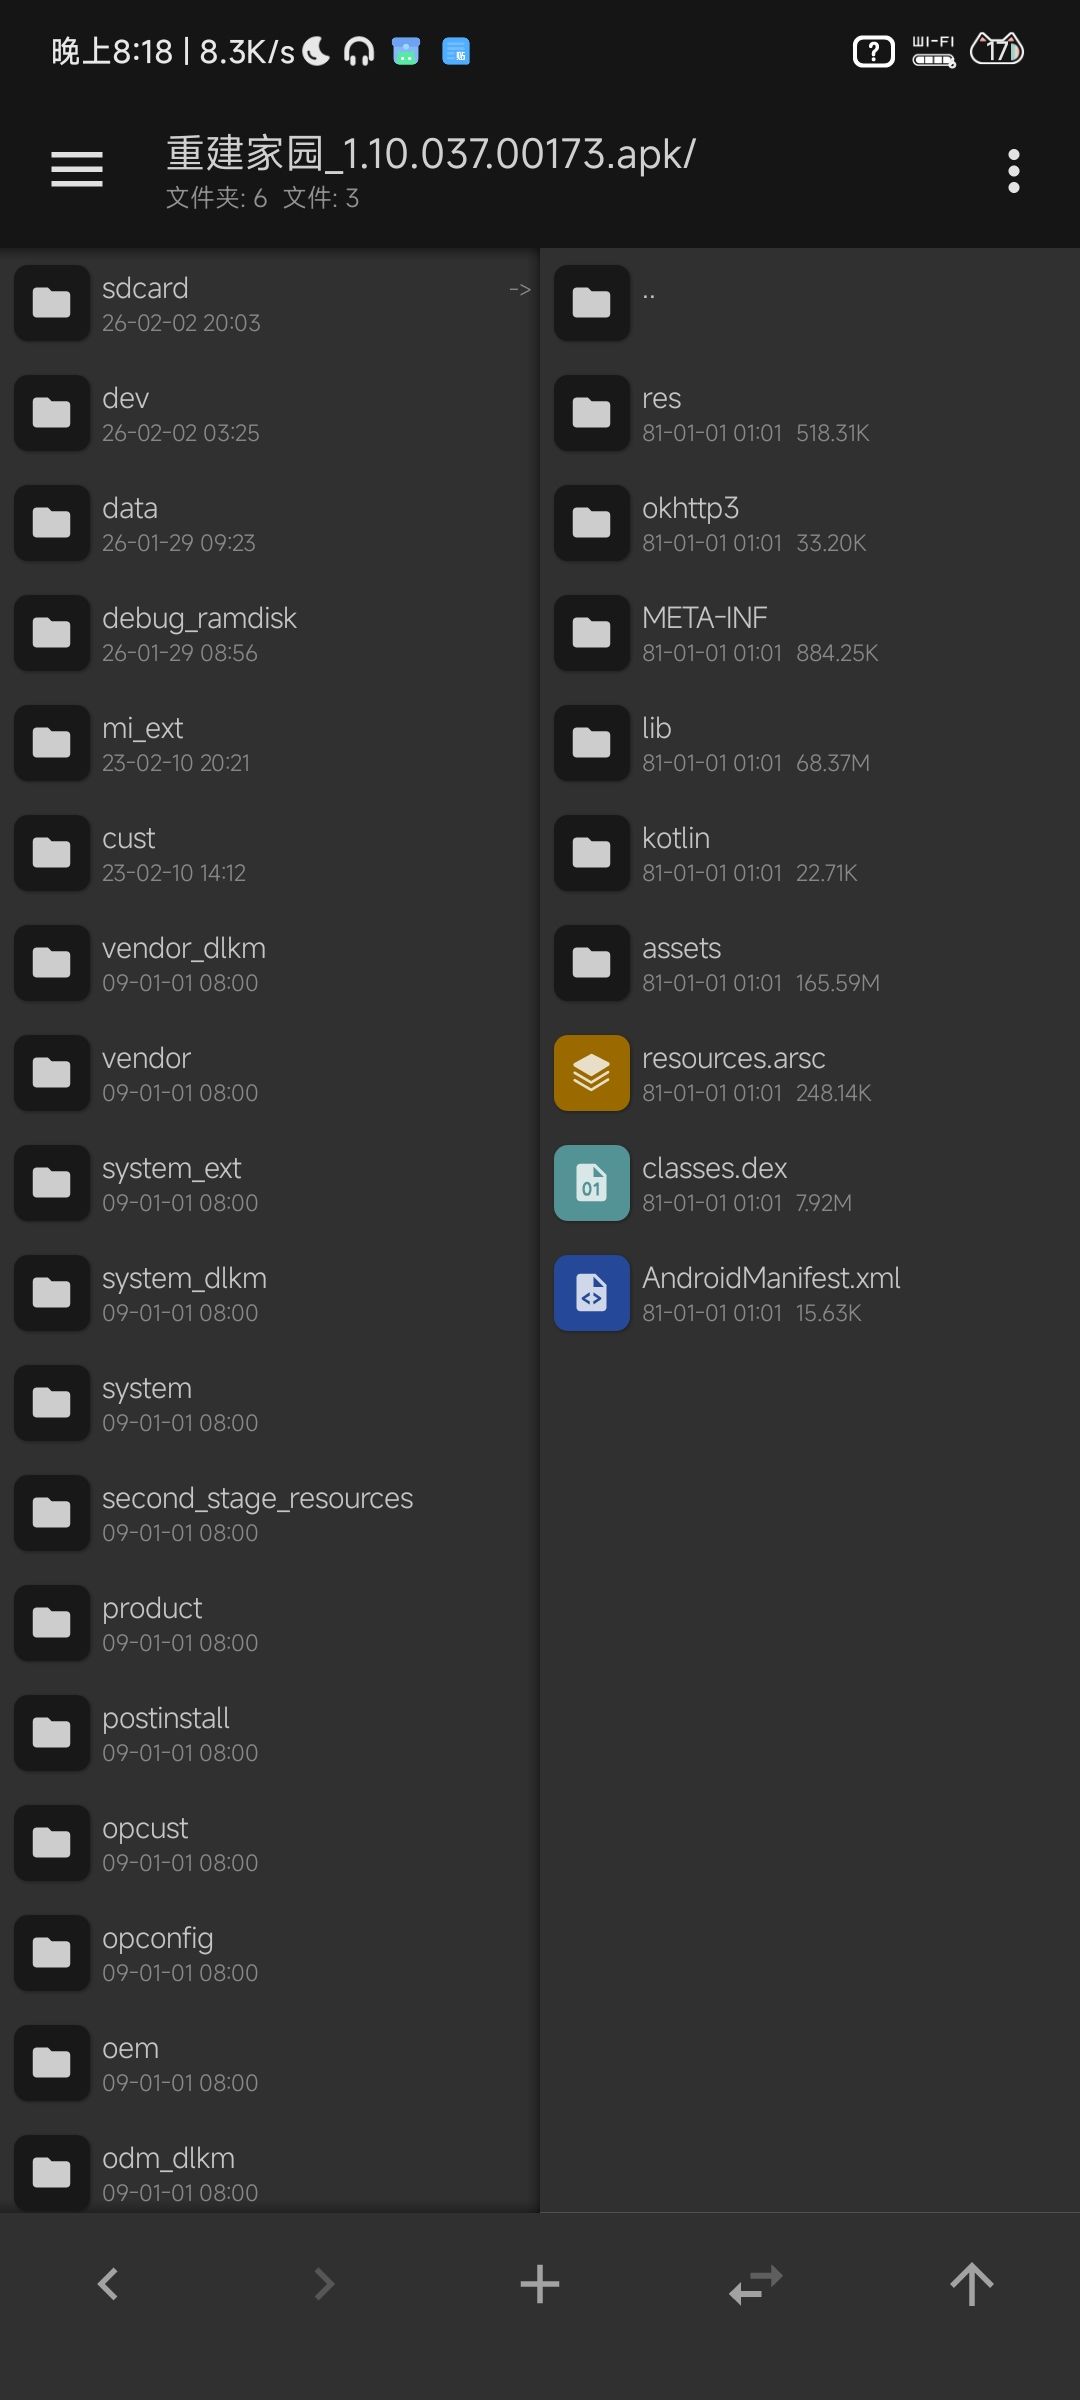
Task: Tap the apk path title in header
Action: (x=430, y=155)
